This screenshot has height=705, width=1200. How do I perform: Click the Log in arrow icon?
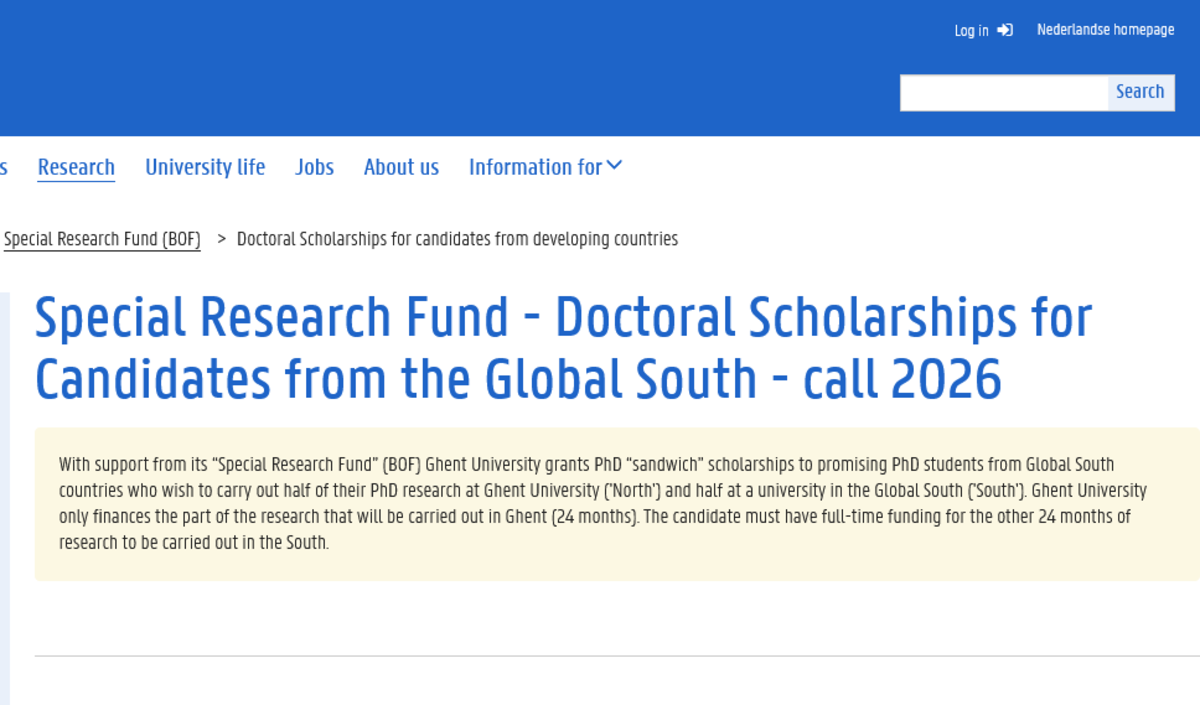point(1004,30)
